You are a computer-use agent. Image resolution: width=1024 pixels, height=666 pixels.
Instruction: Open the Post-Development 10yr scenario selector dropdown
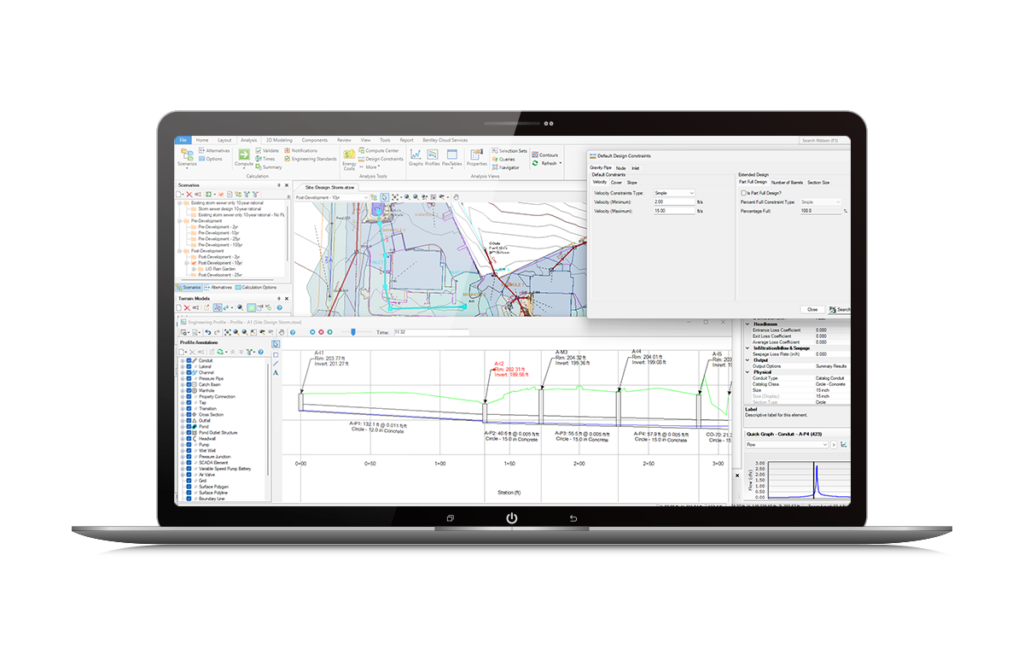click(364, 197)
